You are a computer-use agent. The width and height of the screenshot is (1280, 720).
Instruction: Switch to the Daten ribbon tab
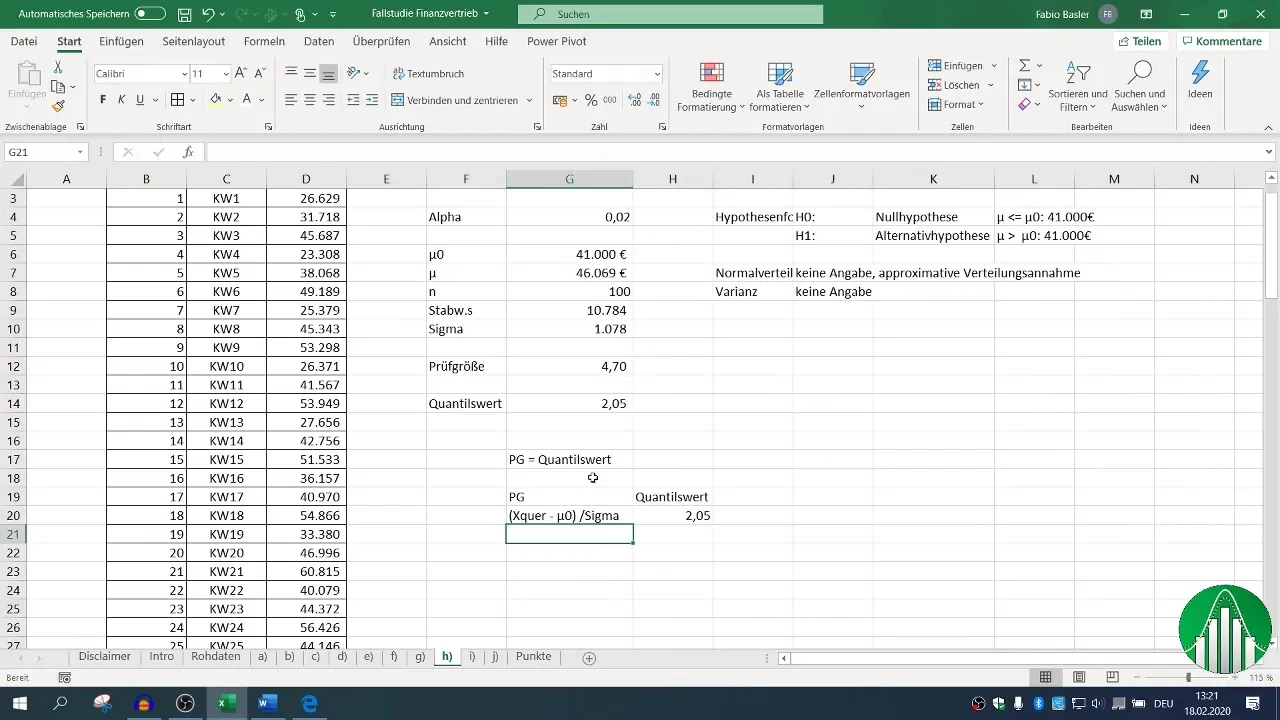click(x=319, y=41)
